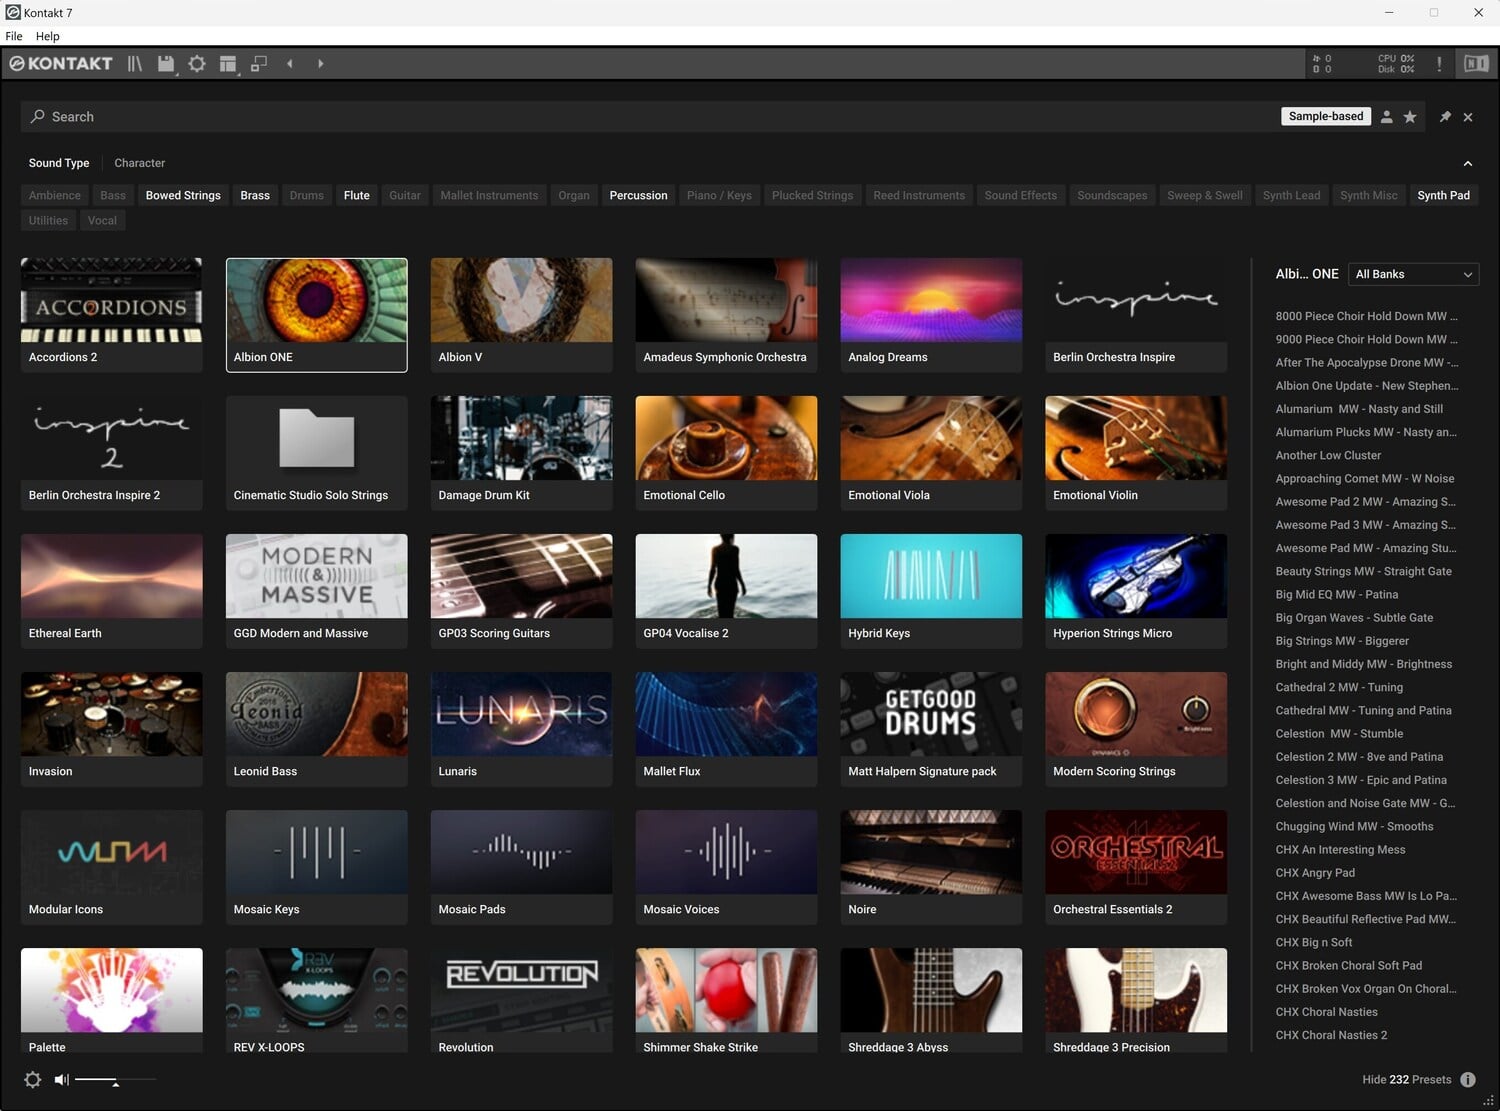Open the gear settings in the top toolbar
This screenshot has width=1500, height=1111.
(197, 64)
